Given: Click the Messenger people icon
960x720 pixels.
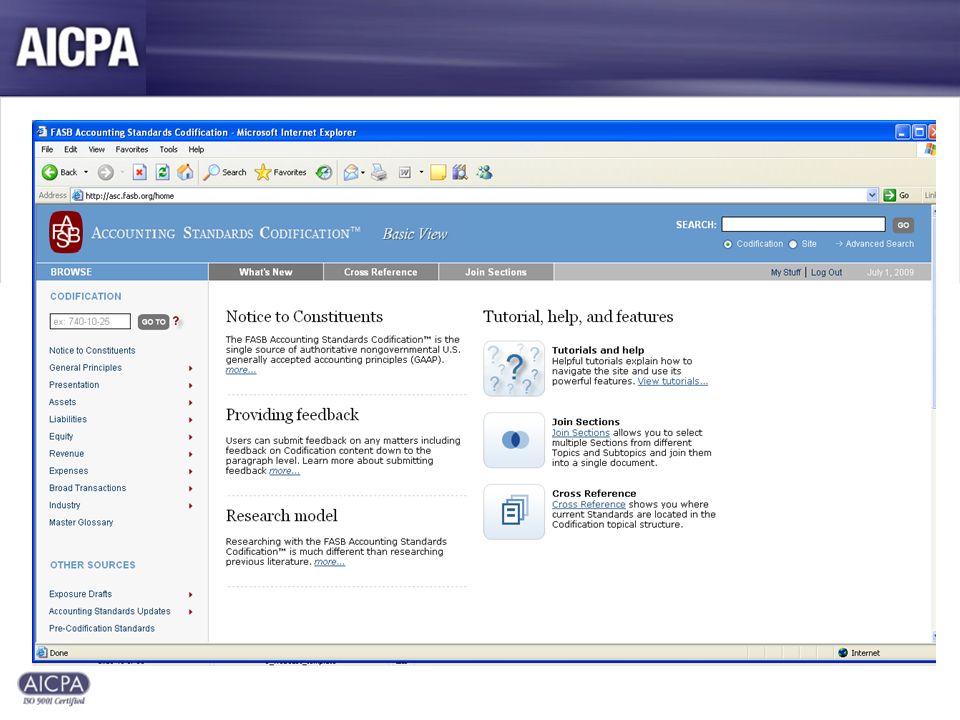Looking at the screenshot, I should [x=484, y=173].
